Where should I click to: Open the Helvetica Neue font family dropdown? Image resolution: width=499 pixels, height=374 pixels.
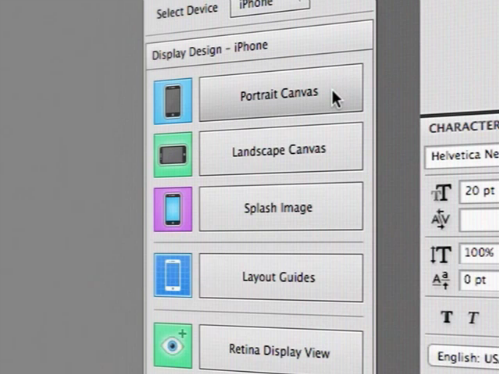(462, 156)
